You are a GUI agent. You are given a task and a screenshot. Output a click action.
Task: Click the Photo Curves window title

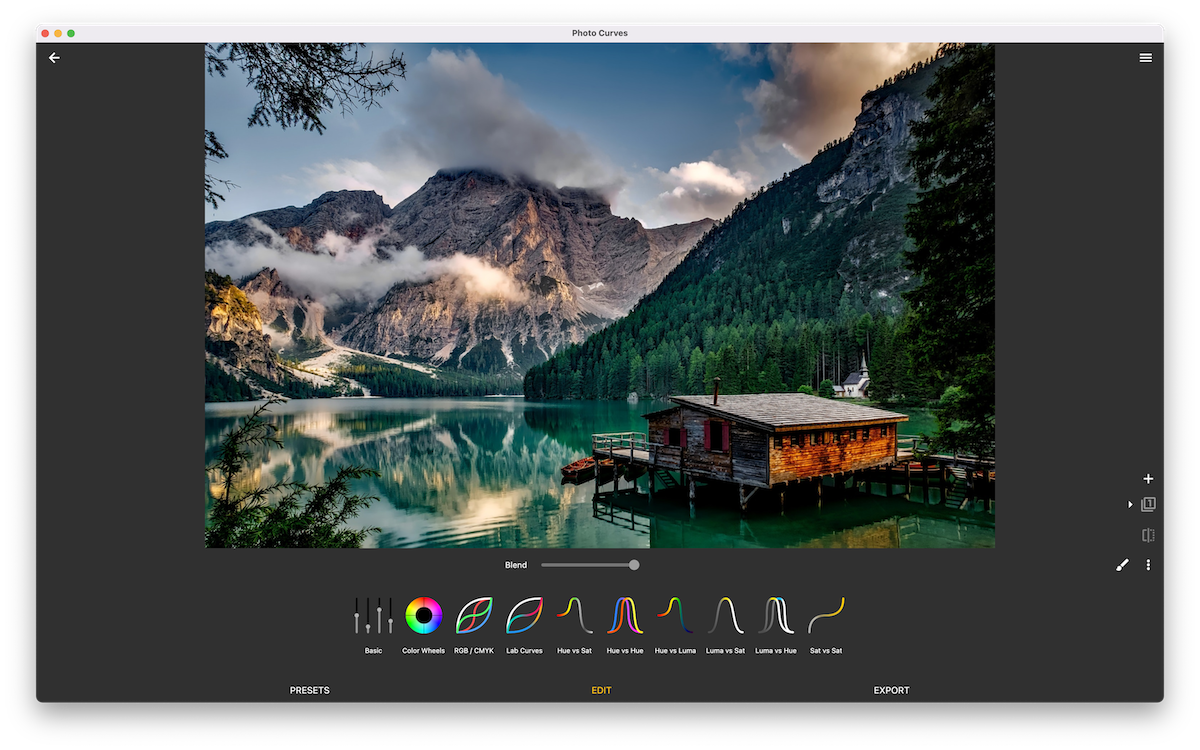tap(600, 33)
